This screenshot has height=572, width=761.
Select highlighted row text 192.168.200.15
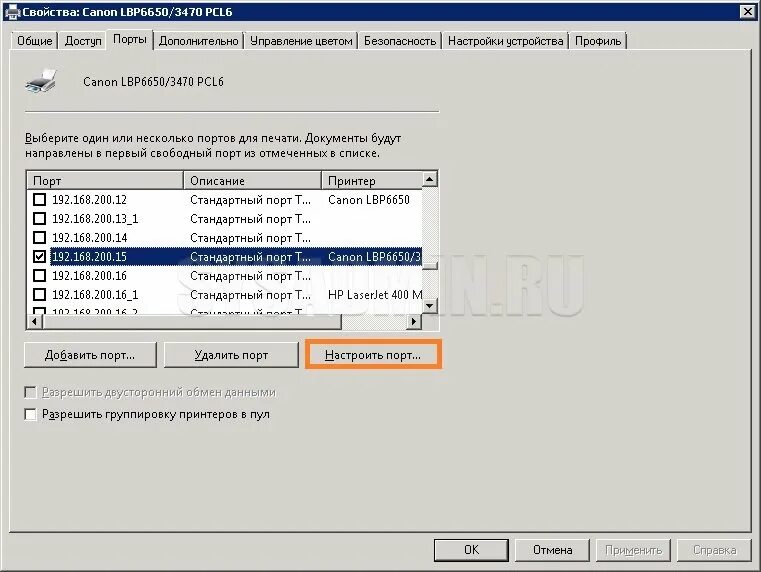(89, 256)
